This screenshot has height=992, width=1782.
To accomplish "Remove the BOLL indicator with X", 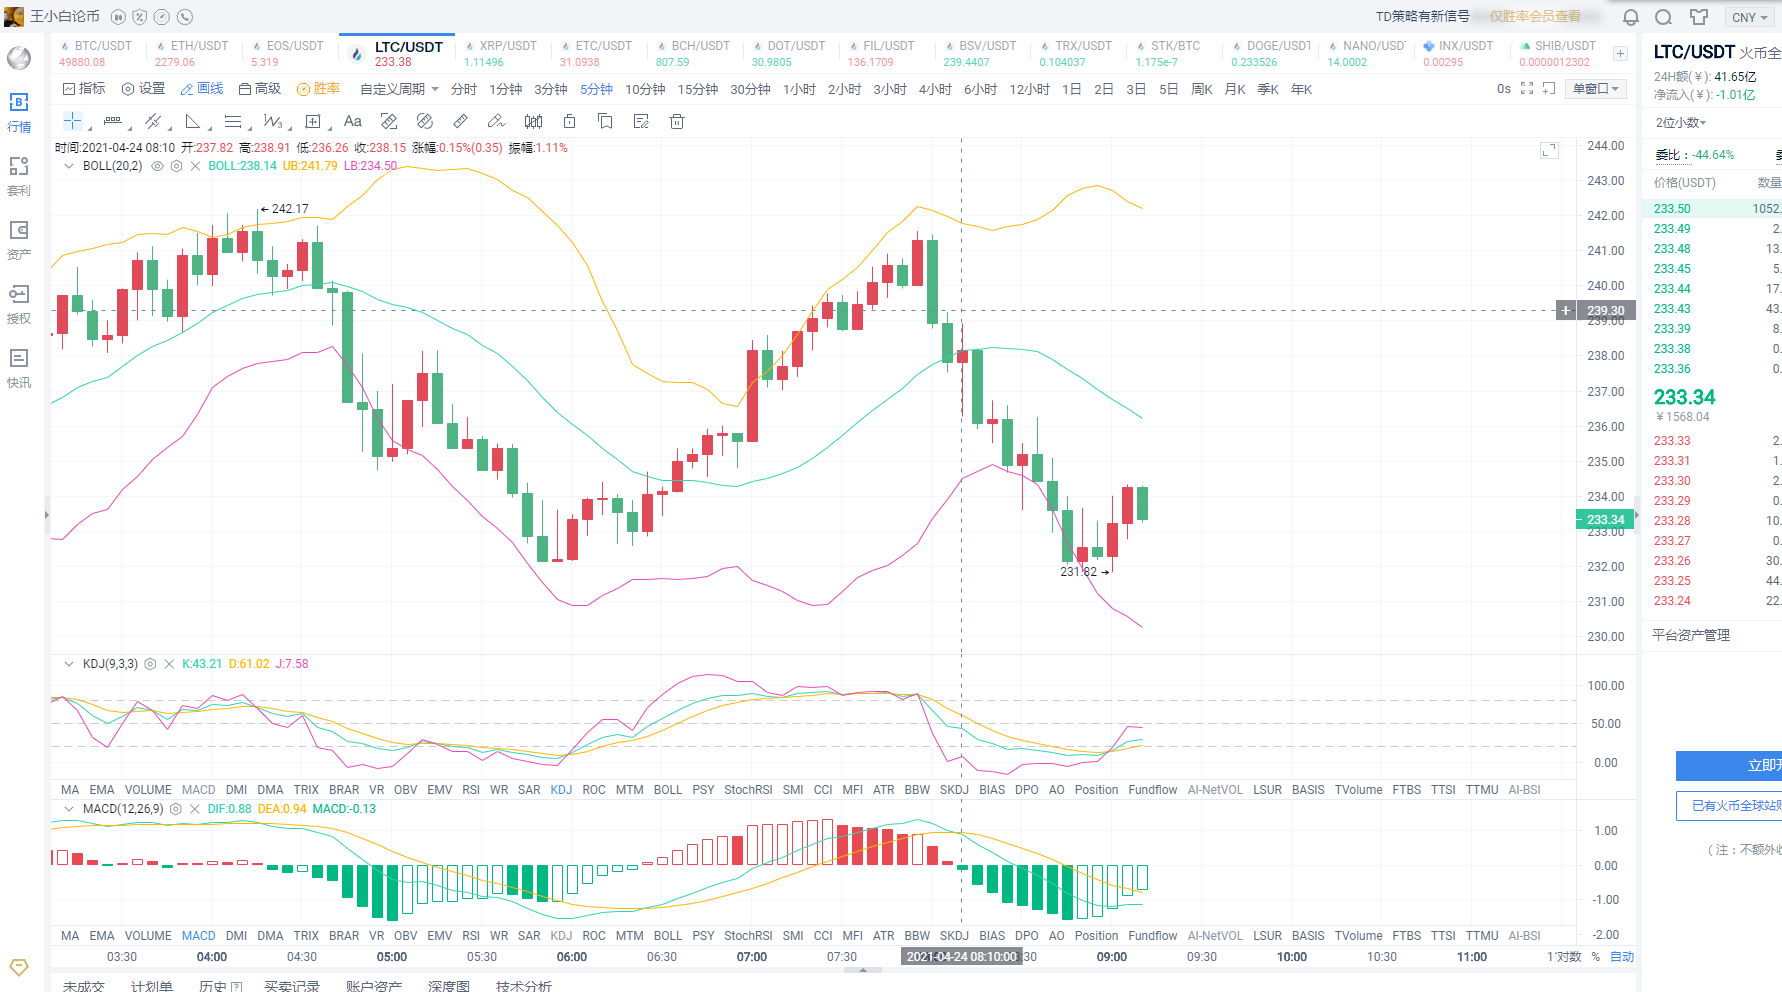I will point(196,166).
